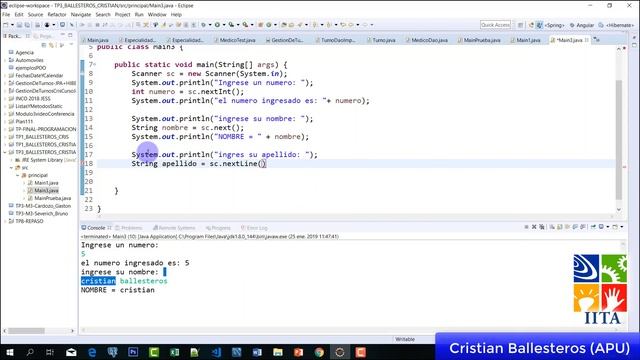
Task: Open the Navigate menu
Action: 81,15
